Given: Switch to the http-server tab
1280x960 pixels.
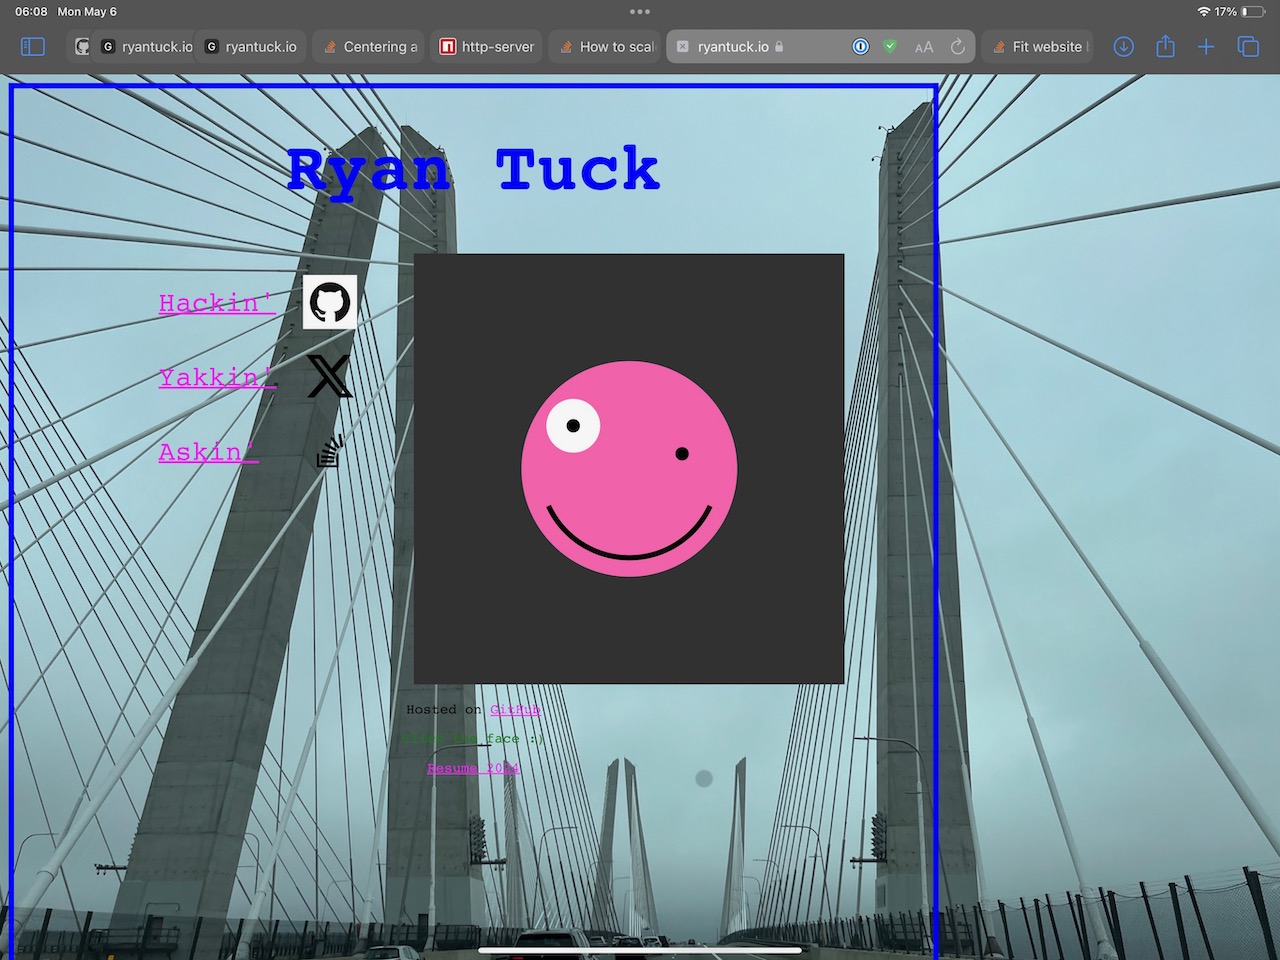Looking at the screenshot, I should click(x=488, y=47).
